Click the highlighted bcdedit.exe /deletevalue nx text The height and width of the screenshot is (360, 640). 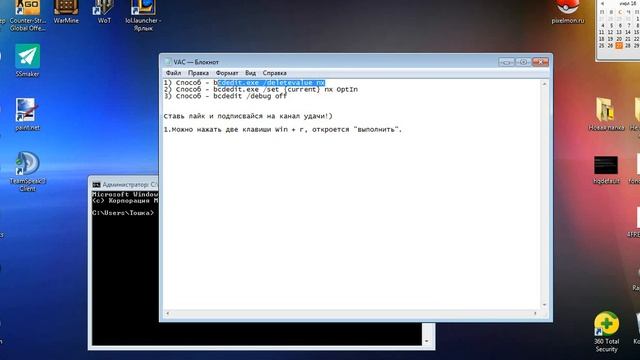(271, 82)
